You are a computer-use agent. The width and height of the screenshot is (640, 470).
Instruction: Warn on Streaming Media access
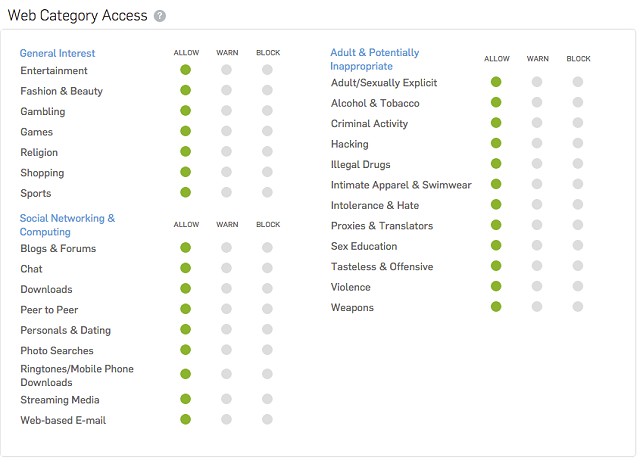point(226,399)
